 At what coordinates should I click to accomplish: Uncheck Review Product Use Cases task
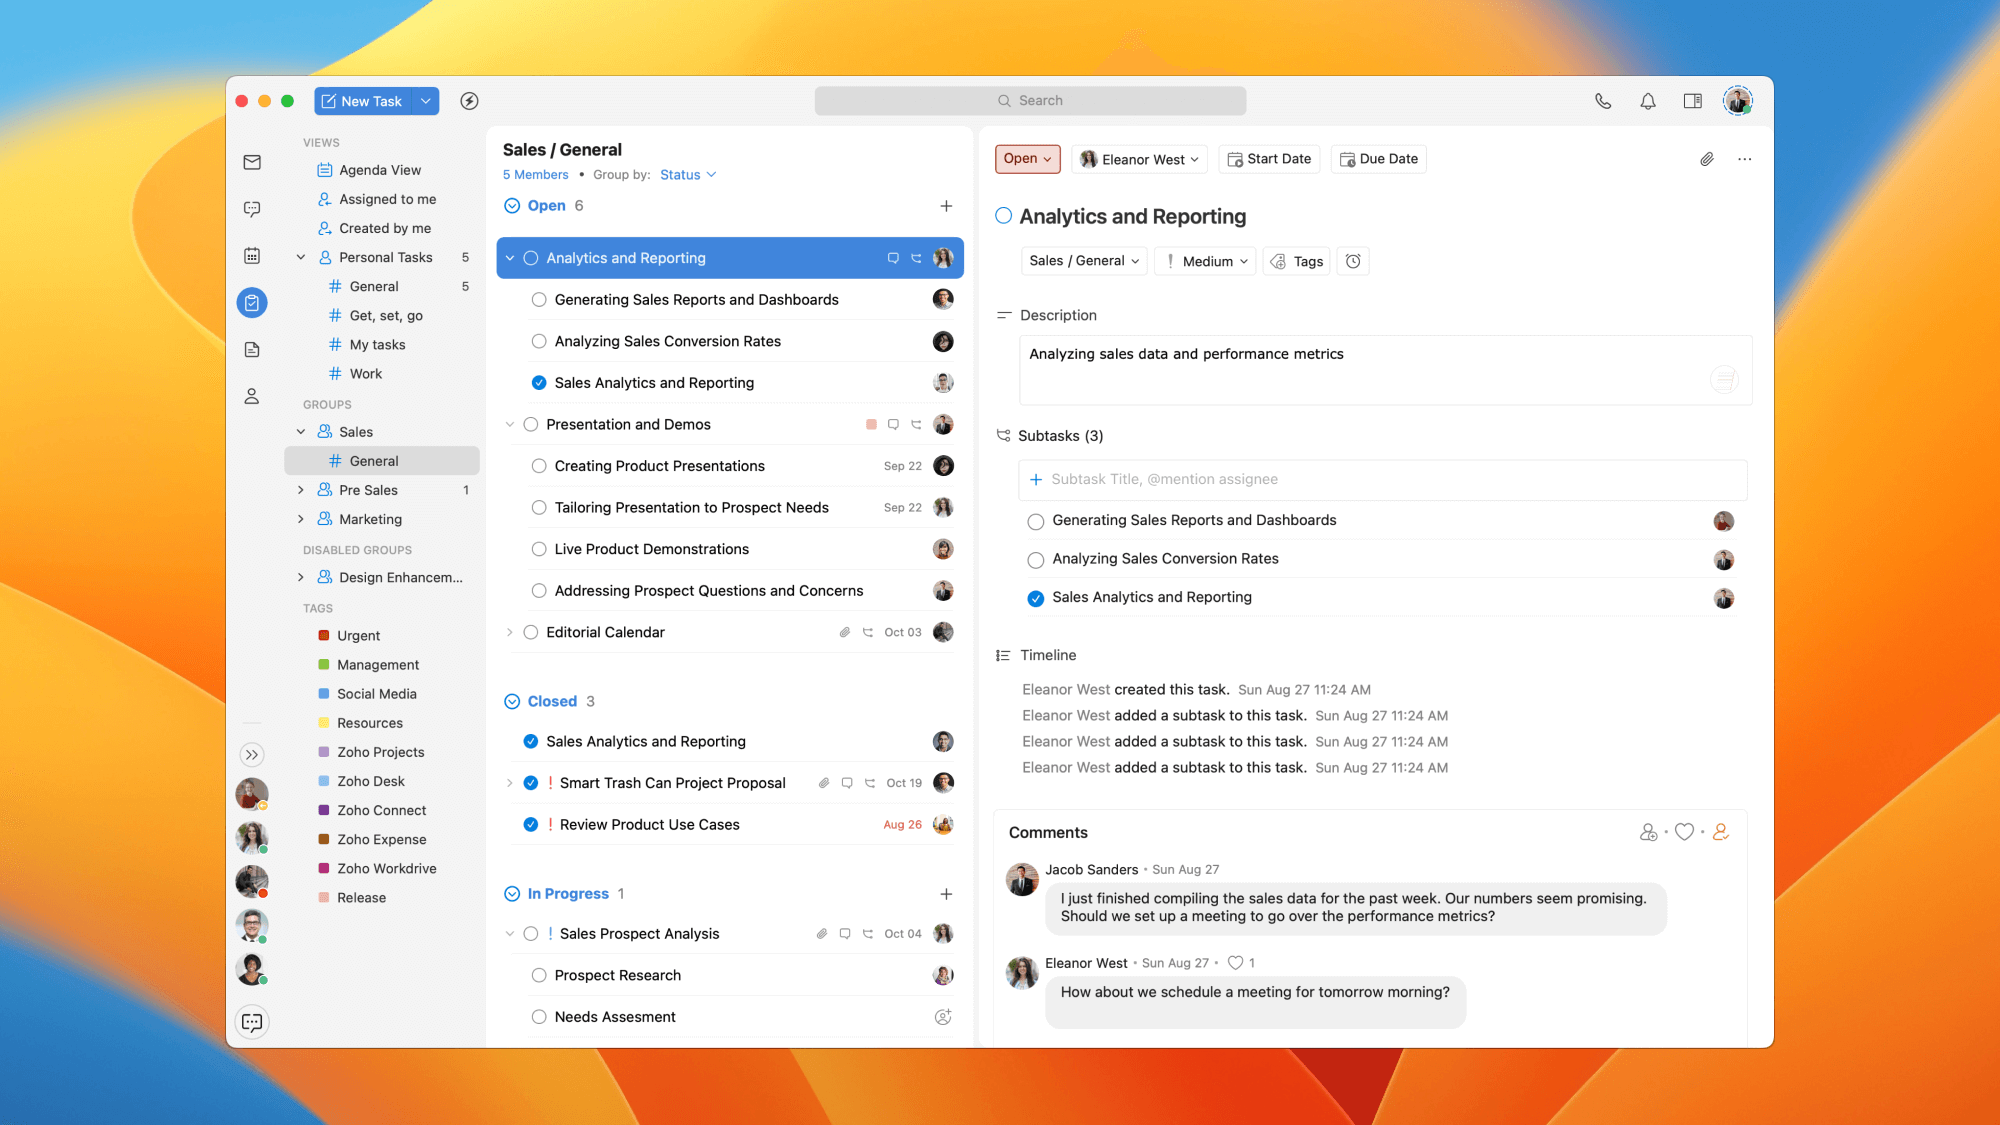[x=531, y=825]
